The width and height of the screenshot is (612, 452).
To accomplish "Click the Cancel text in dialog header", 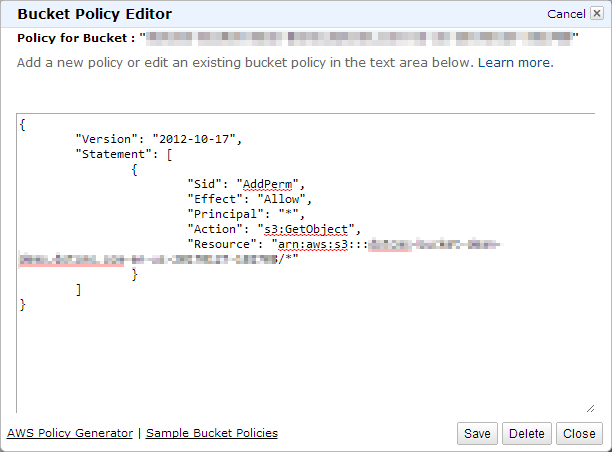I will coord(566,14).
